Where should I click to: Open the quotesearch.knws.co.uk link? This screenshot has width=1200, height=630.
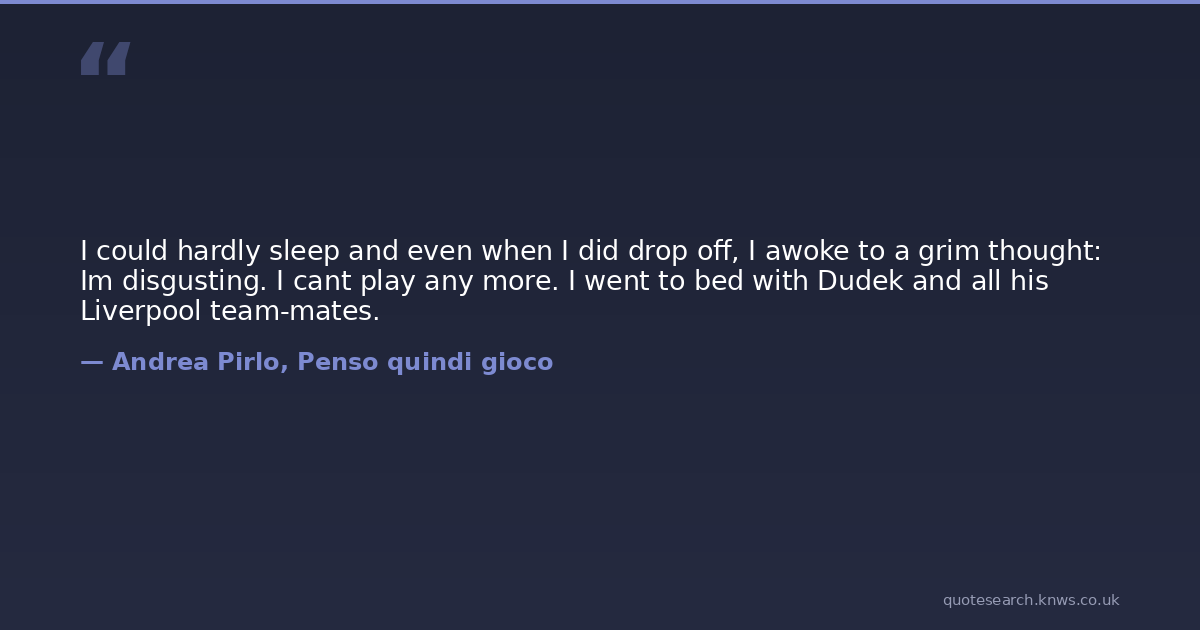click(1030, 600)
